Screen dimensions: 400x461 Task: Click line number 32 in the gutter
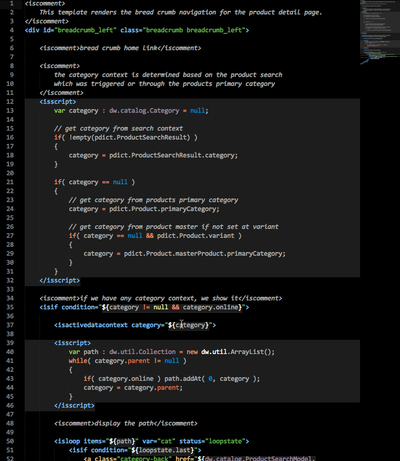pyautogui.click(x=10, y=280)
